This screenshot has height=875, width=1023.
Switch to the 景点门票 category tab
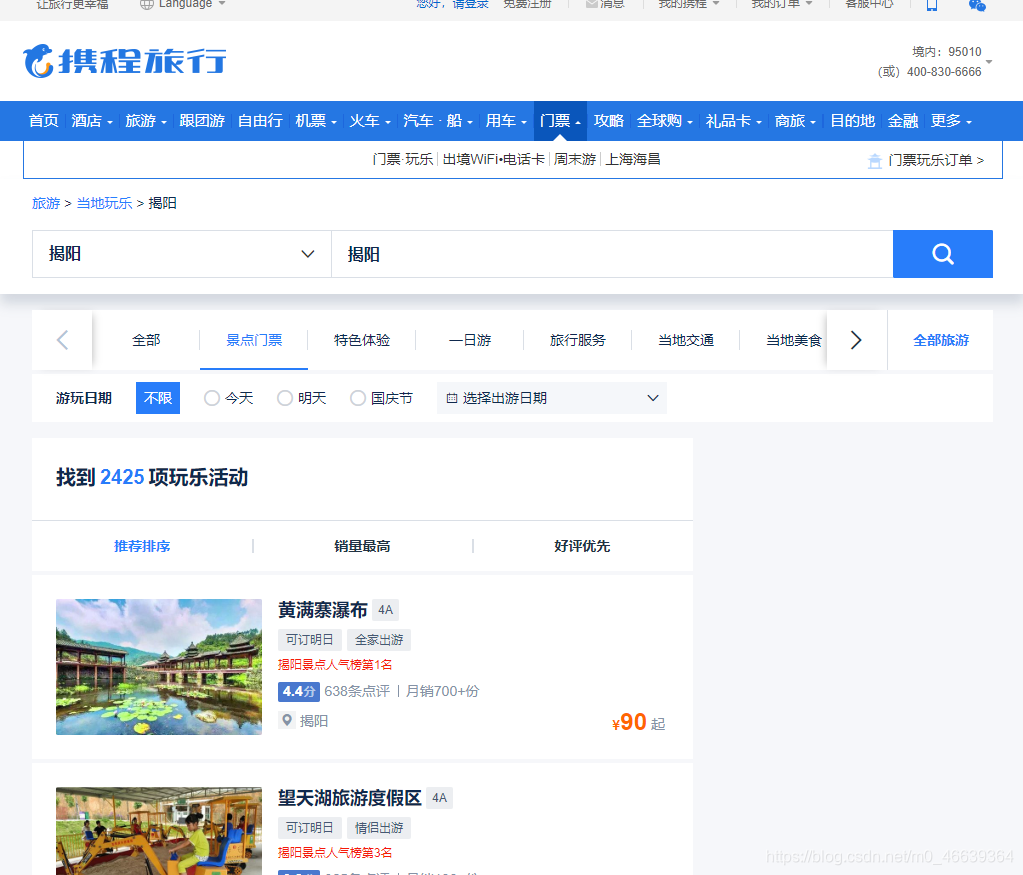[x=254, y=340]
